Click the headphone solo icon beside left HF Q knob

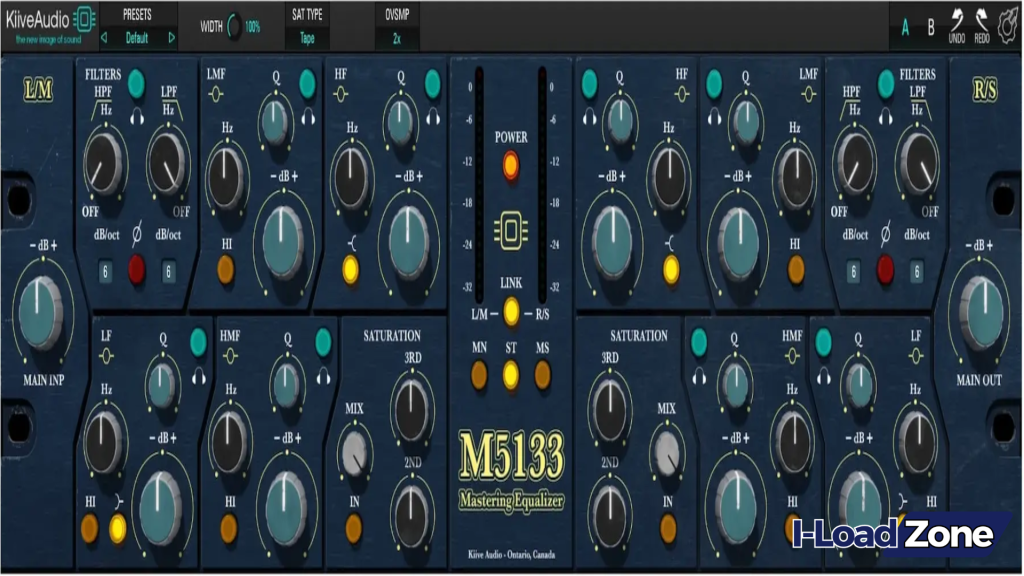(x=432, y=118)
